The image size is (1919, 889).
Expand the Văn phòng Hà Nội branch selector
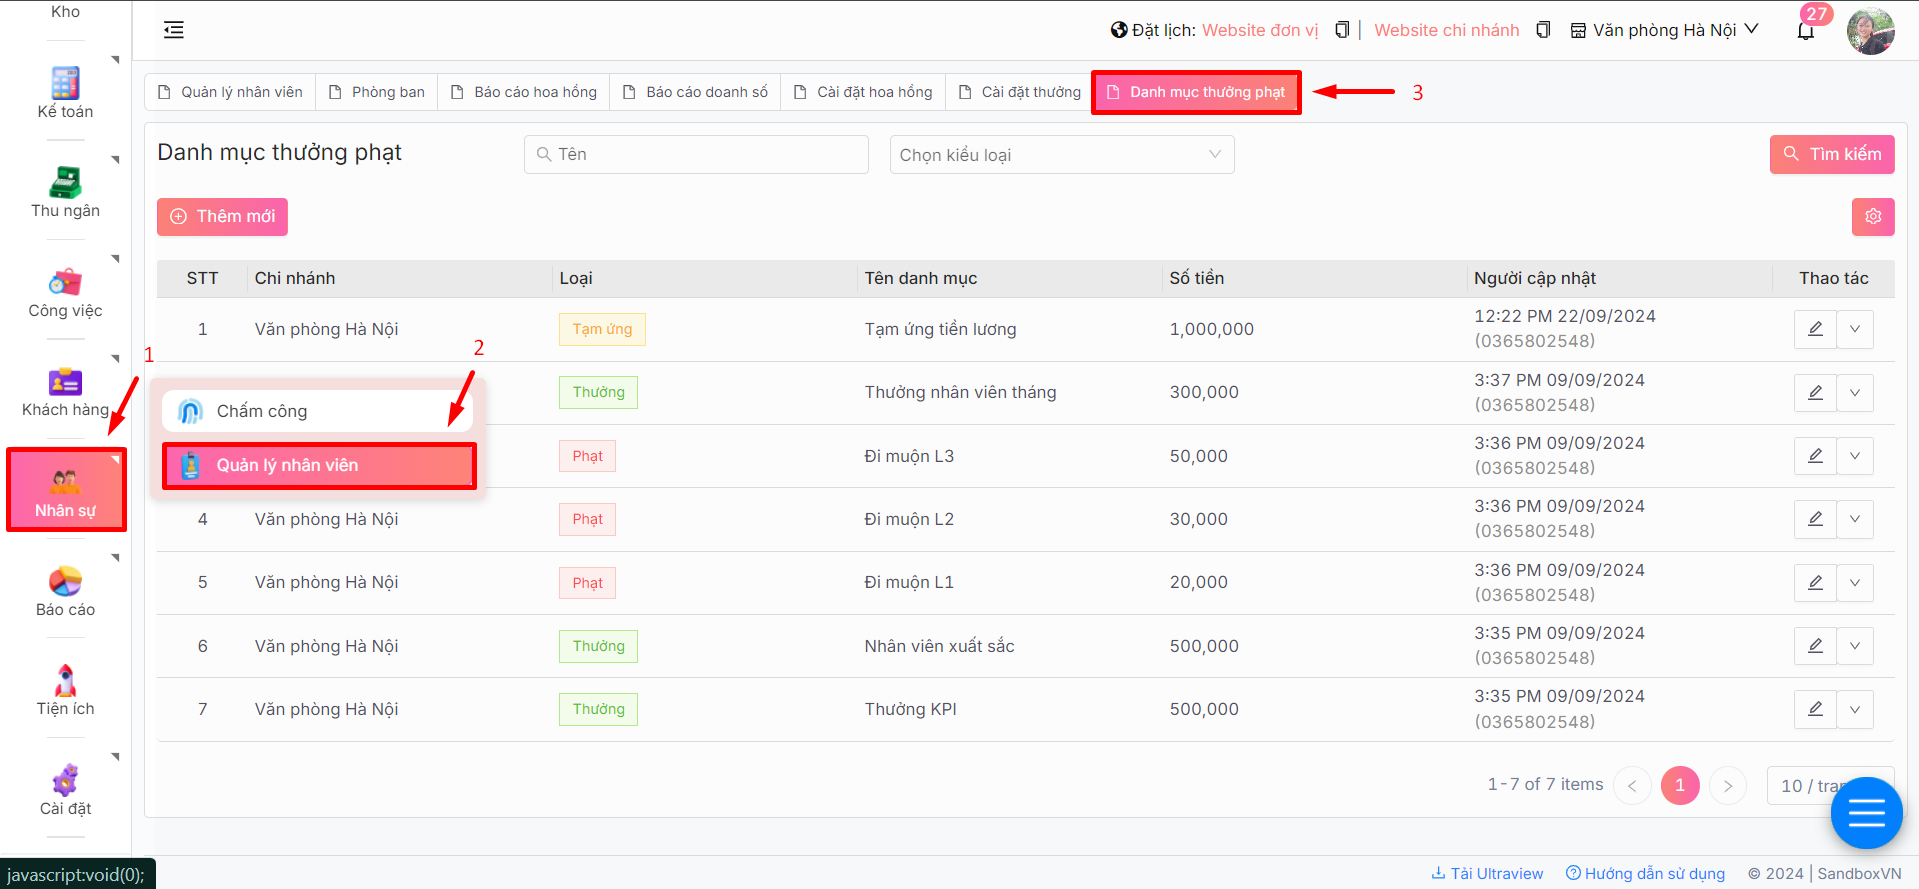click(x=1664, y=30)
